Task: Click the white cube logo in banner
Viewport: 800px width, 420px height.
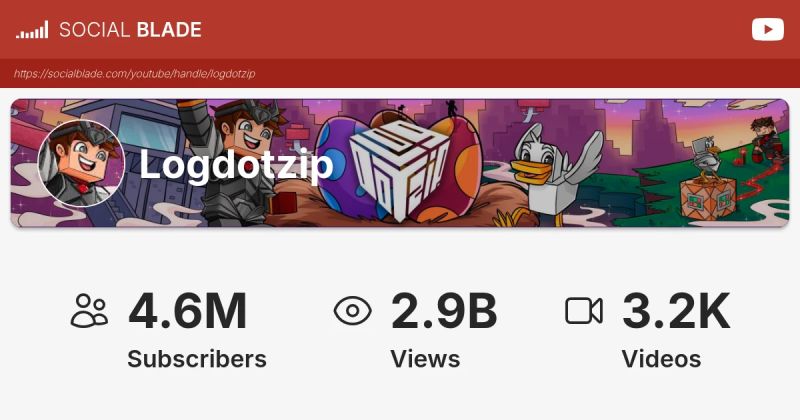Action: pyautogui.click(x=399, y=168)
